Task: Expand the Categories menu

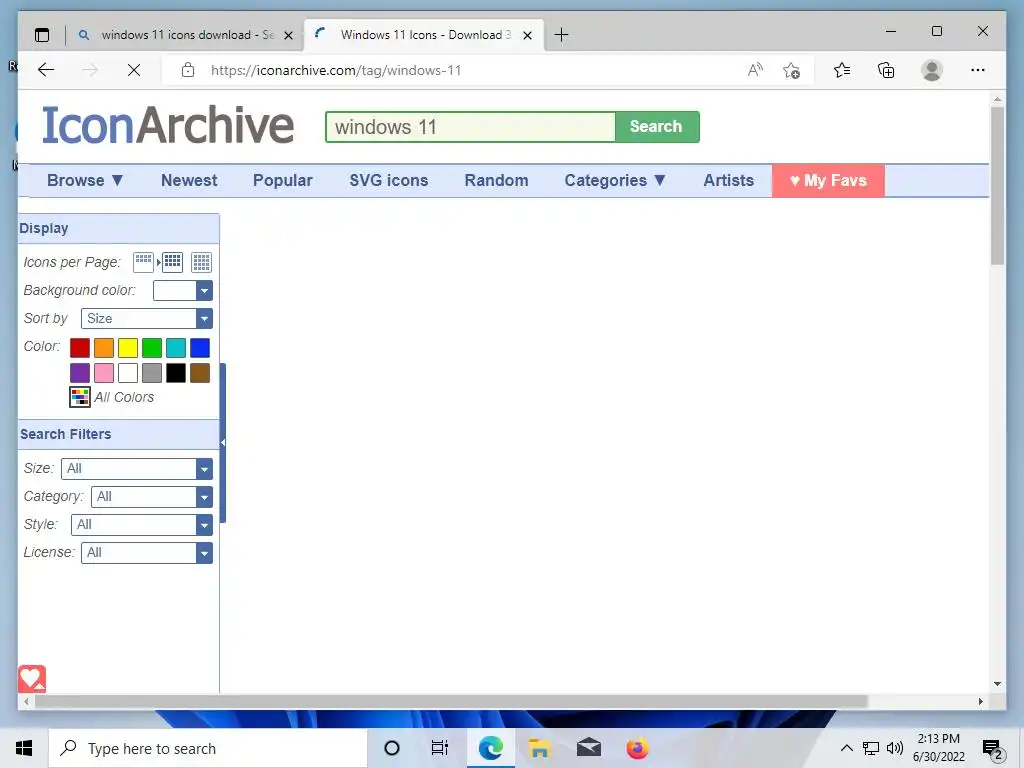Action: click(x=615, y=180)
